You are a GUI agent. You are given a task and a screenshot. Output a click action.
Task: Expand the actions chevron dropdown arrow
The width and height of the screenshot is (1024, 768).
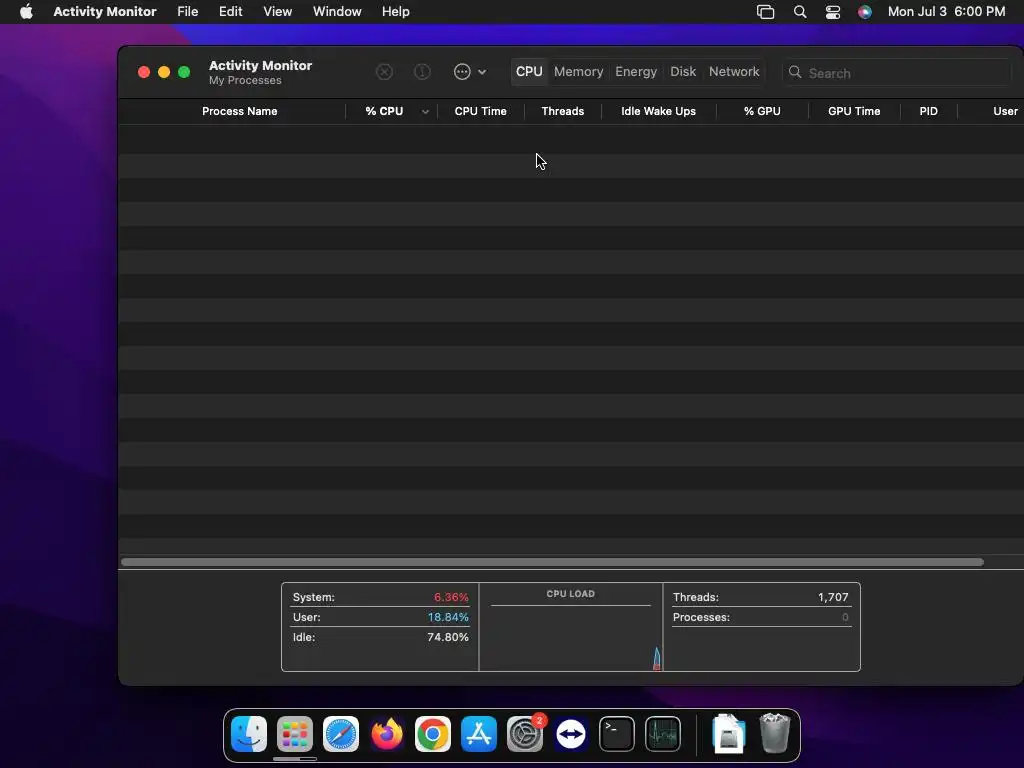coord(482,72)
